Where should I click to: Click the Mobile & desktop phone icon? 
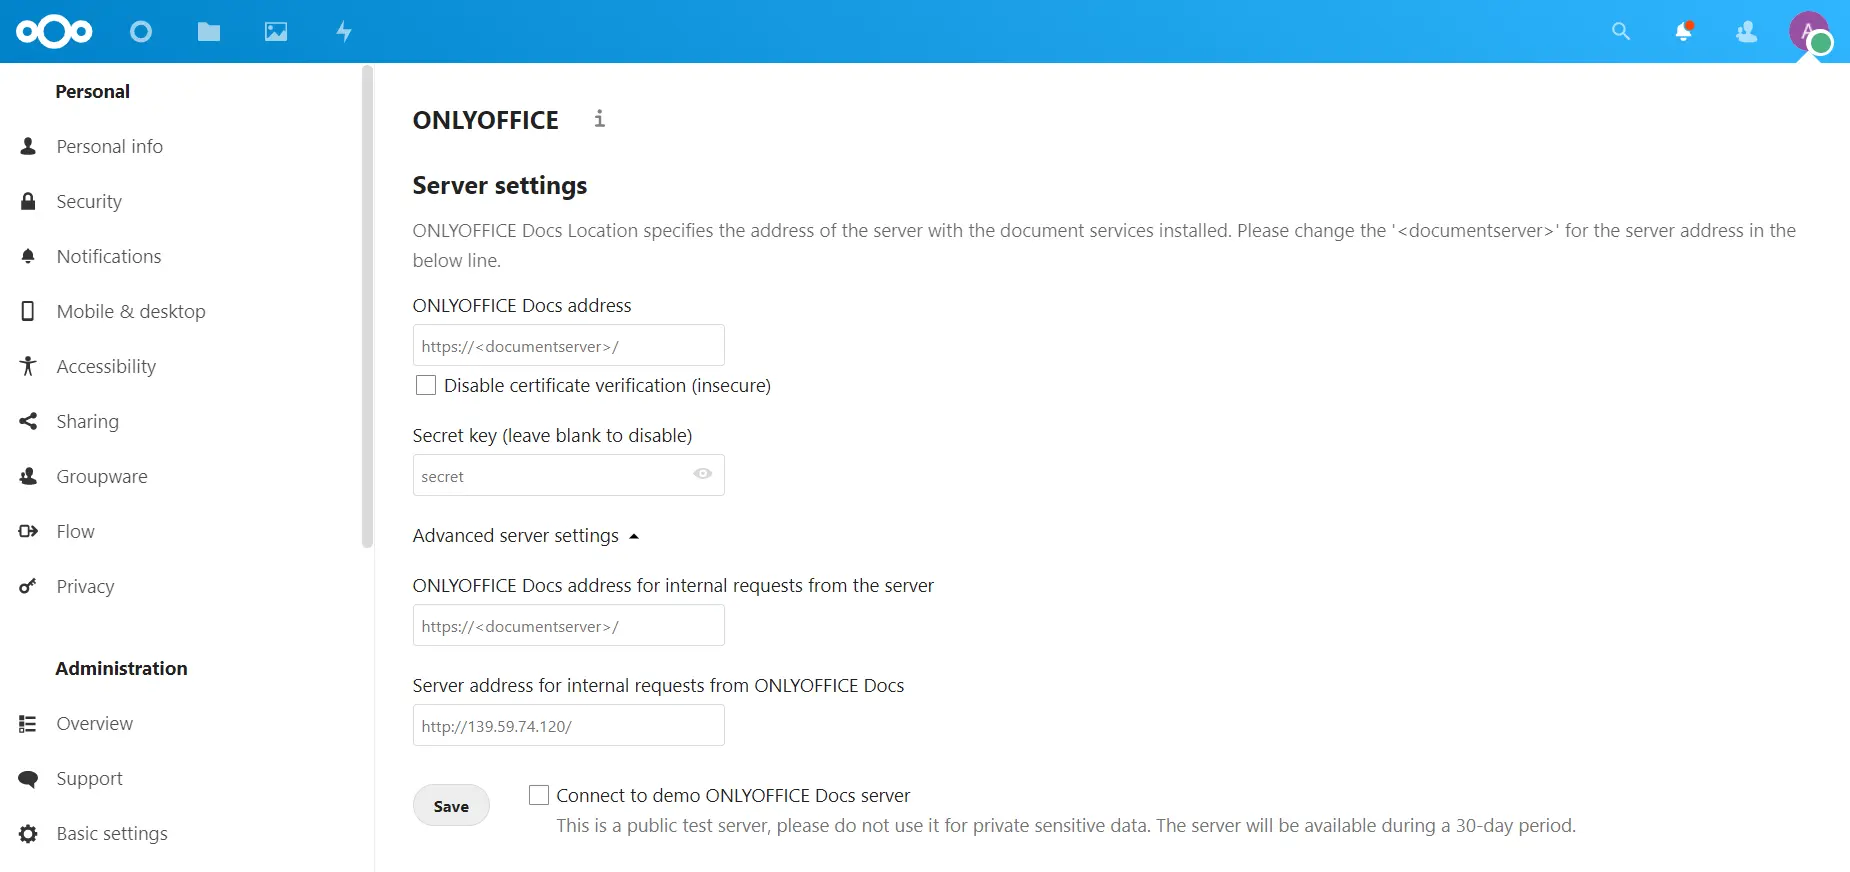pyautogui.click(x=28, y=311)
